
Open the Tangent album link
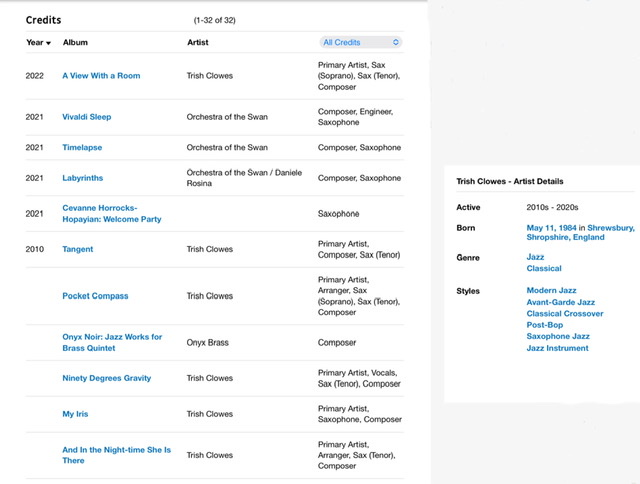78,249
